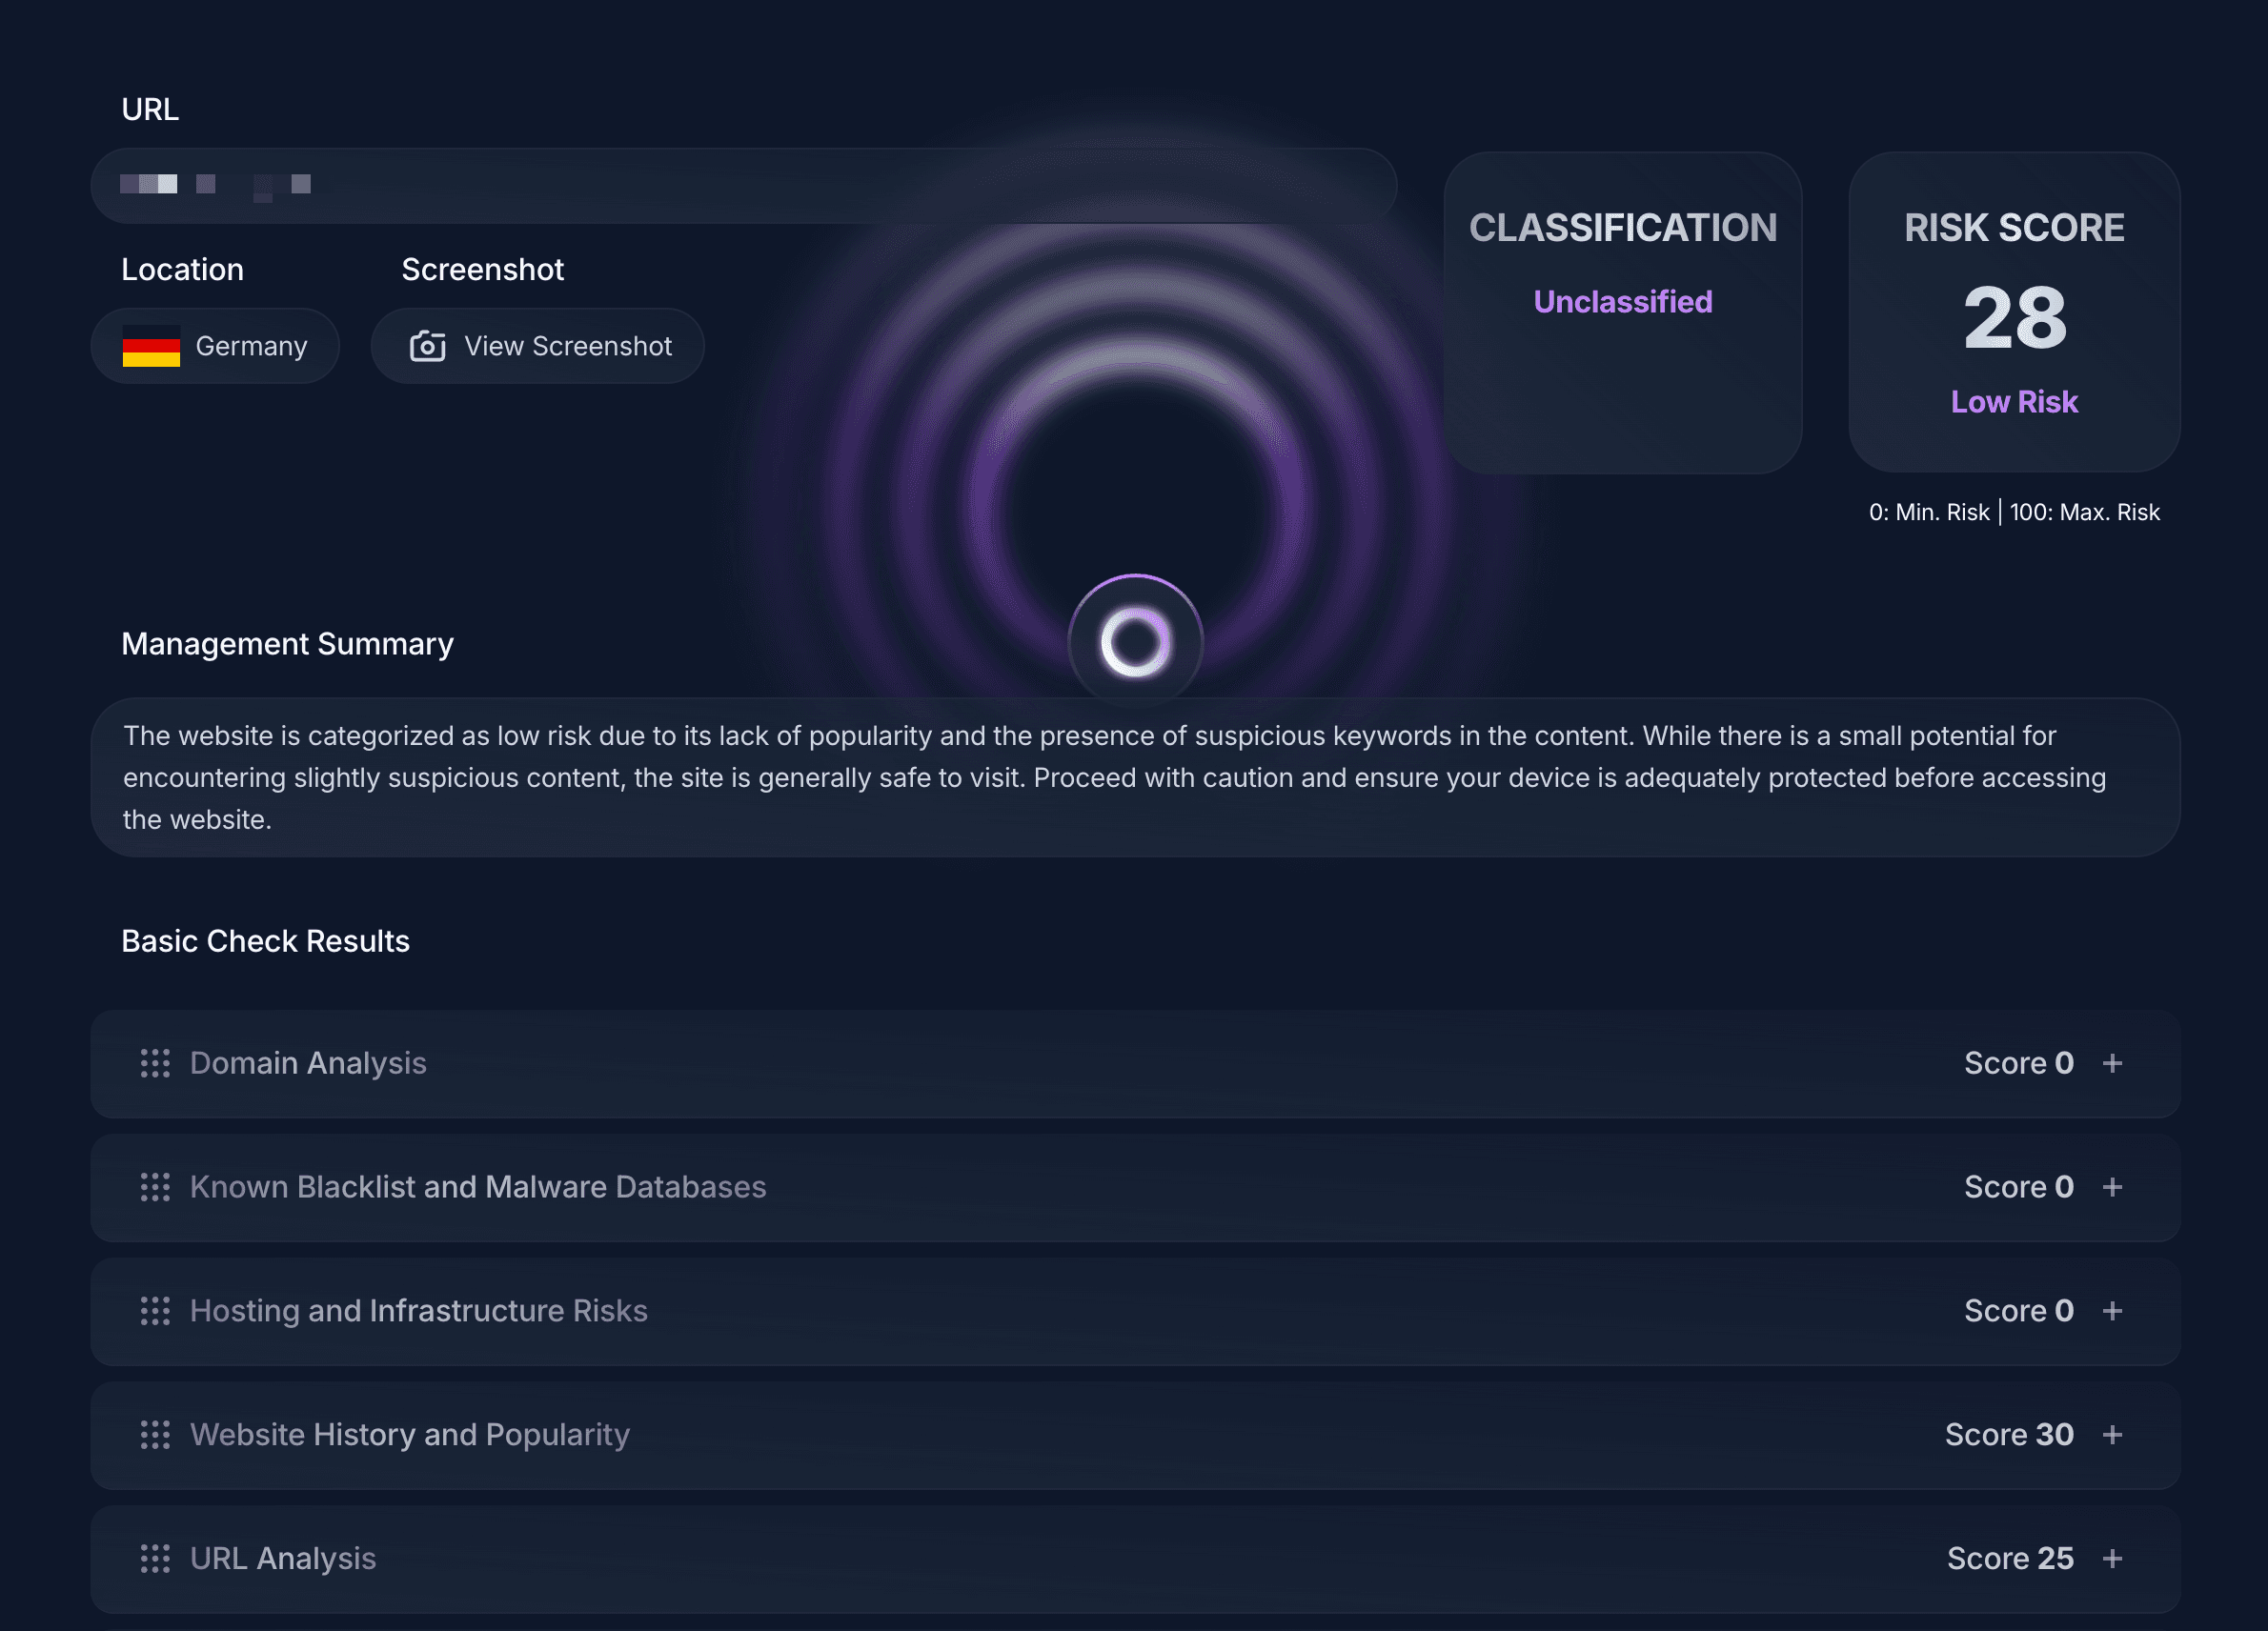
Task: Click the grid icon beside Hosting and Infrastructure Risks
Action: [x=155, y=1311]
